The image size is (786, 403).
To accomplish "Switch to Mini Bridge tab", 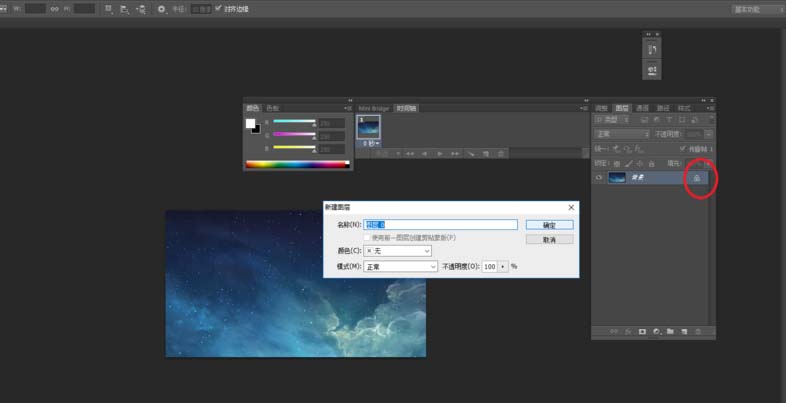I will coord(374,108).
